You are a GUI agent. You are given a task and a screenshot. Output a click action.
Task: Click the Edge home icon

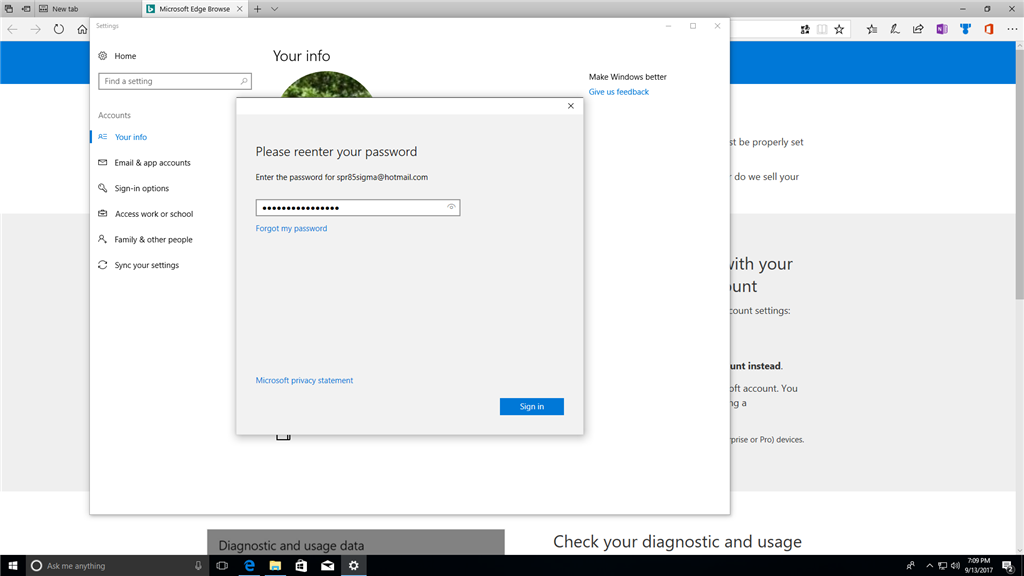[x=82, y=29]
